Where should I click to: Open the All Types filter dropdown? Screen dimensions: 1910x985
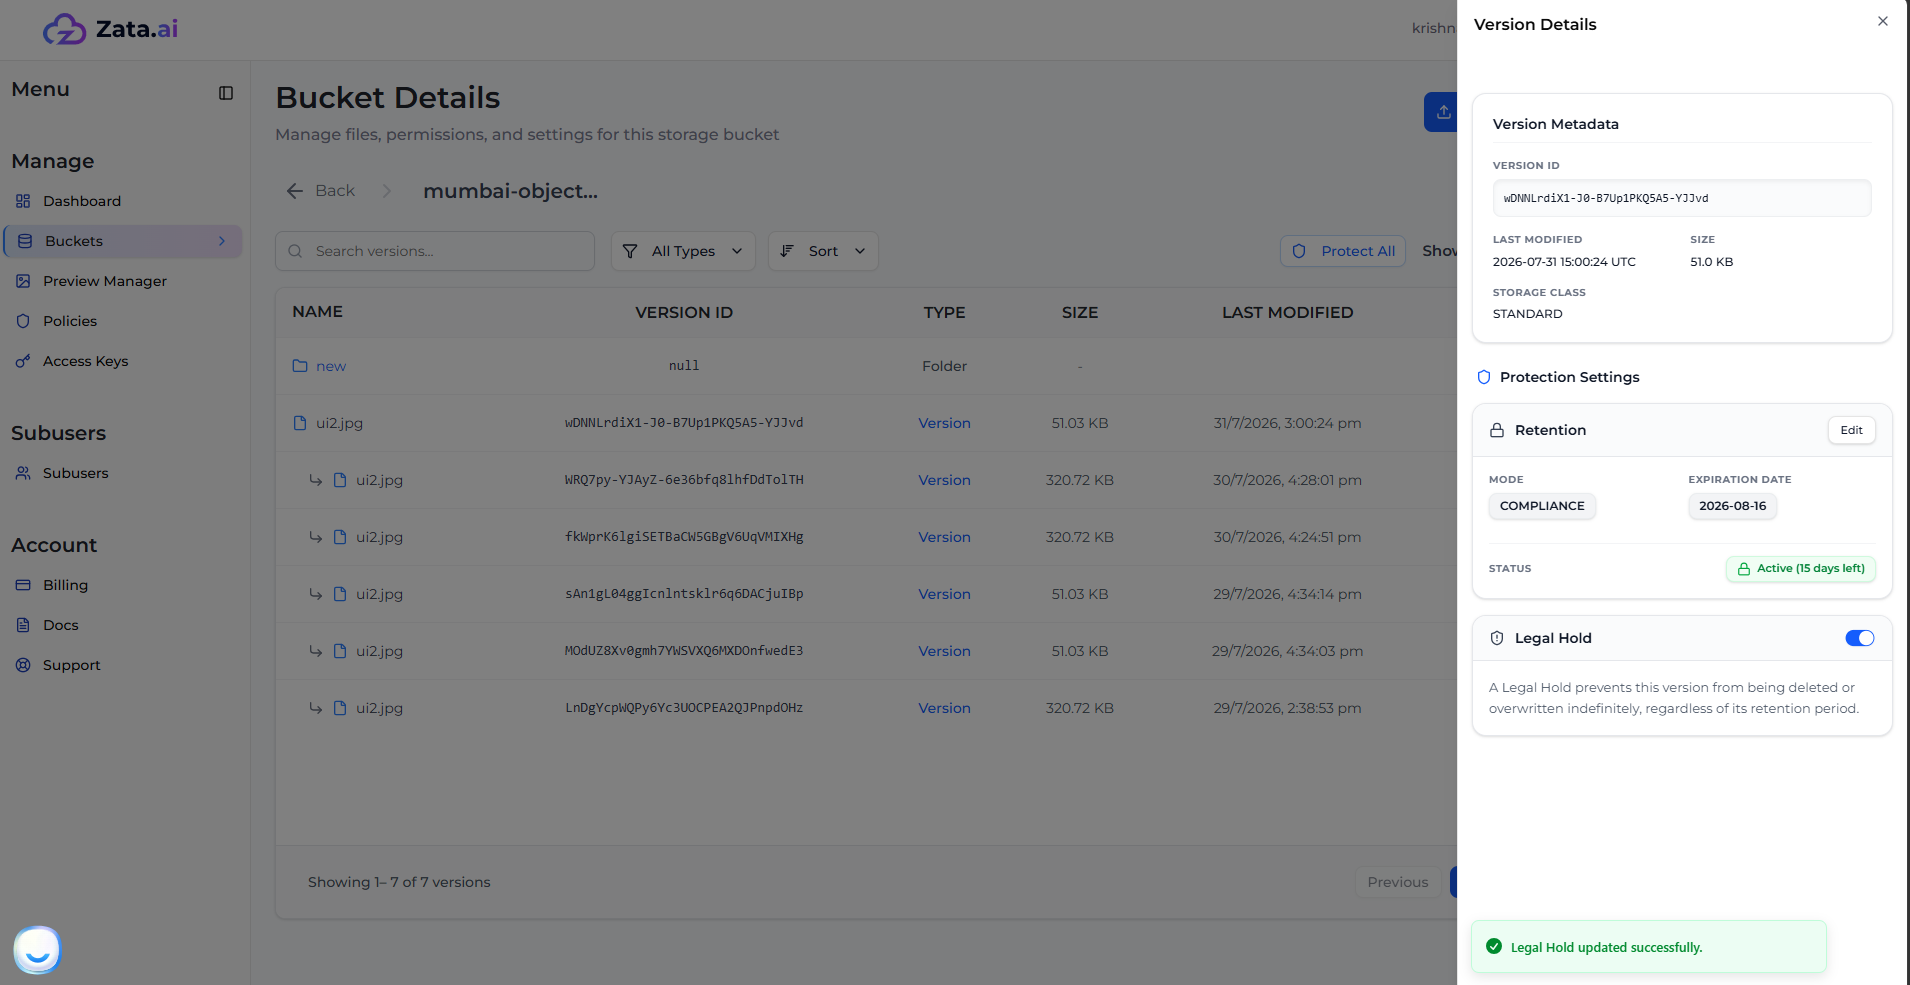coord(683,251)
